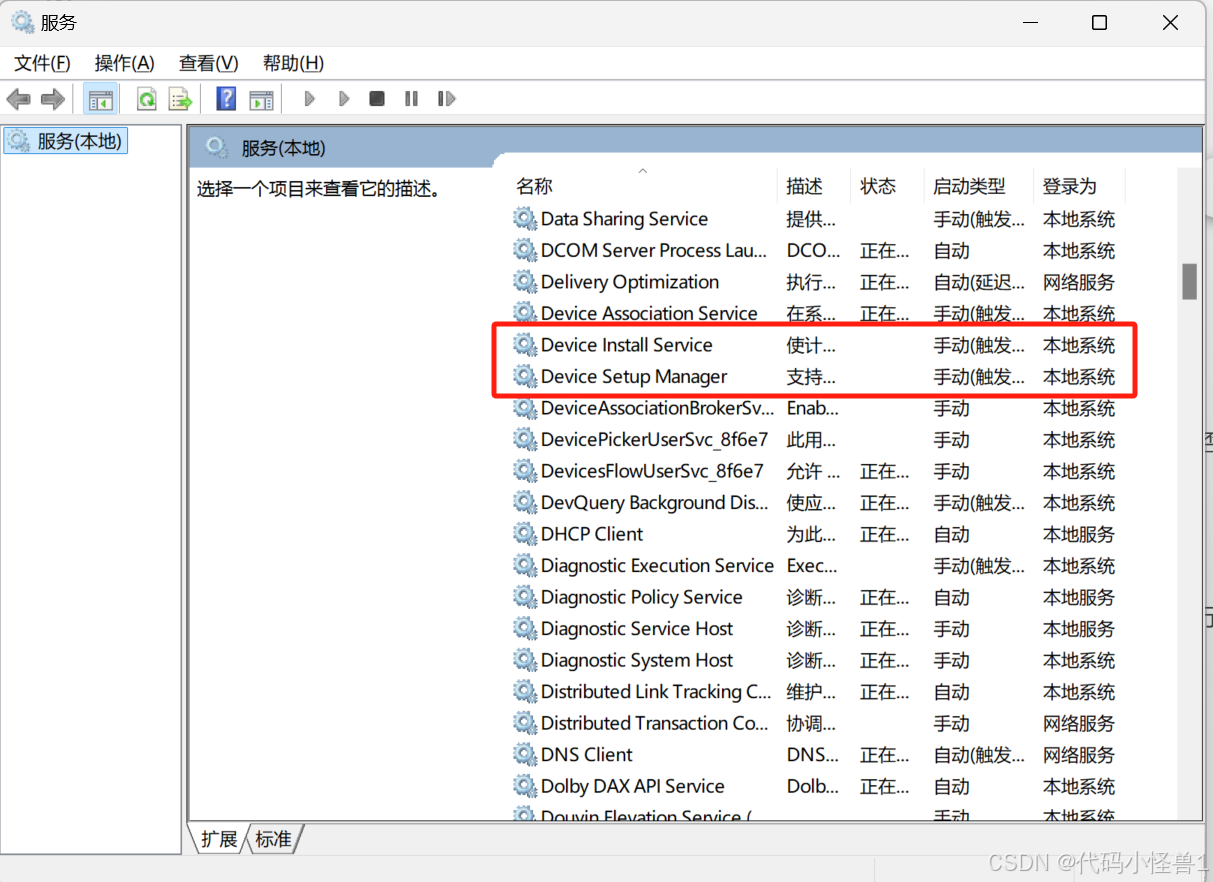Click 本地系统 in the Data Sharing Service row
Screen dimensions: 1213x882
(1079, 219)
